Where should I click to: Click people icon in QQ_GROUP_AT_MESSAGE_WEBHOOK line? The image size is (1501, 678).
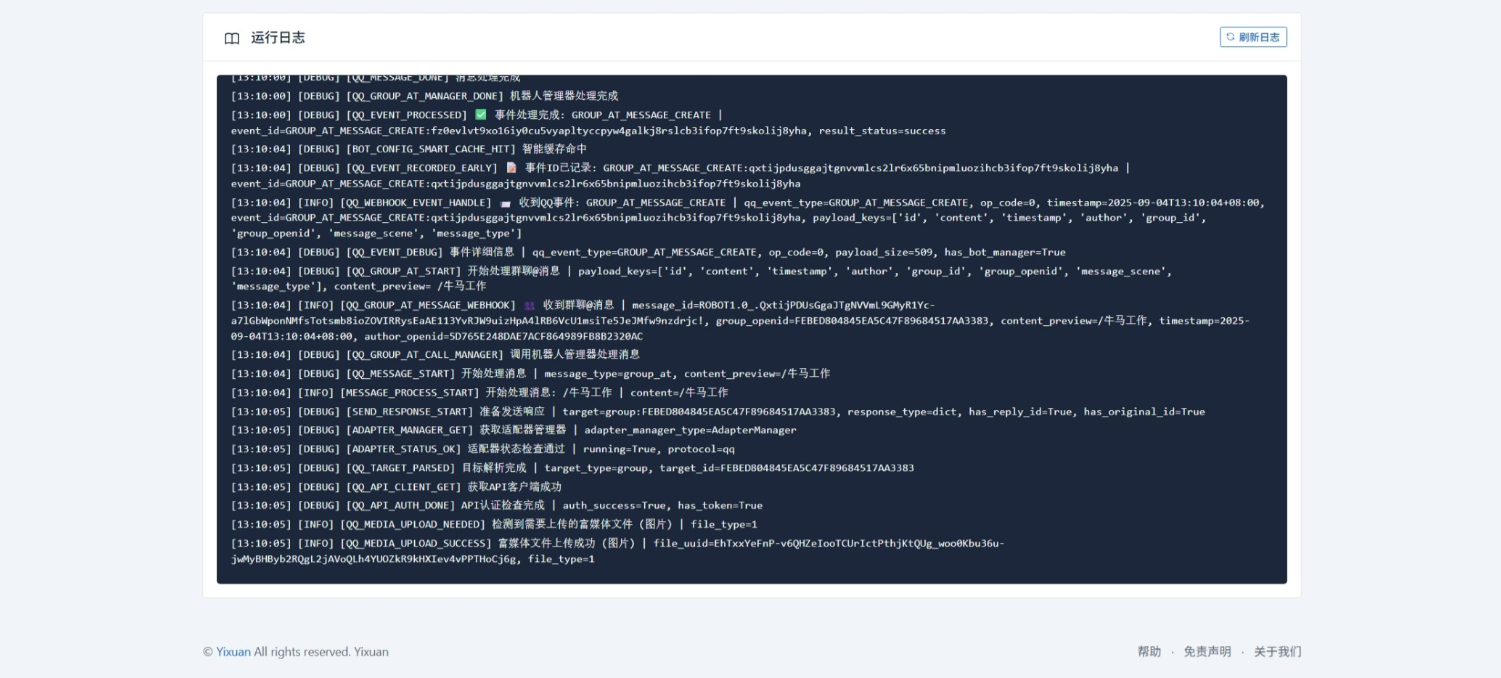[x=529, y=305]
